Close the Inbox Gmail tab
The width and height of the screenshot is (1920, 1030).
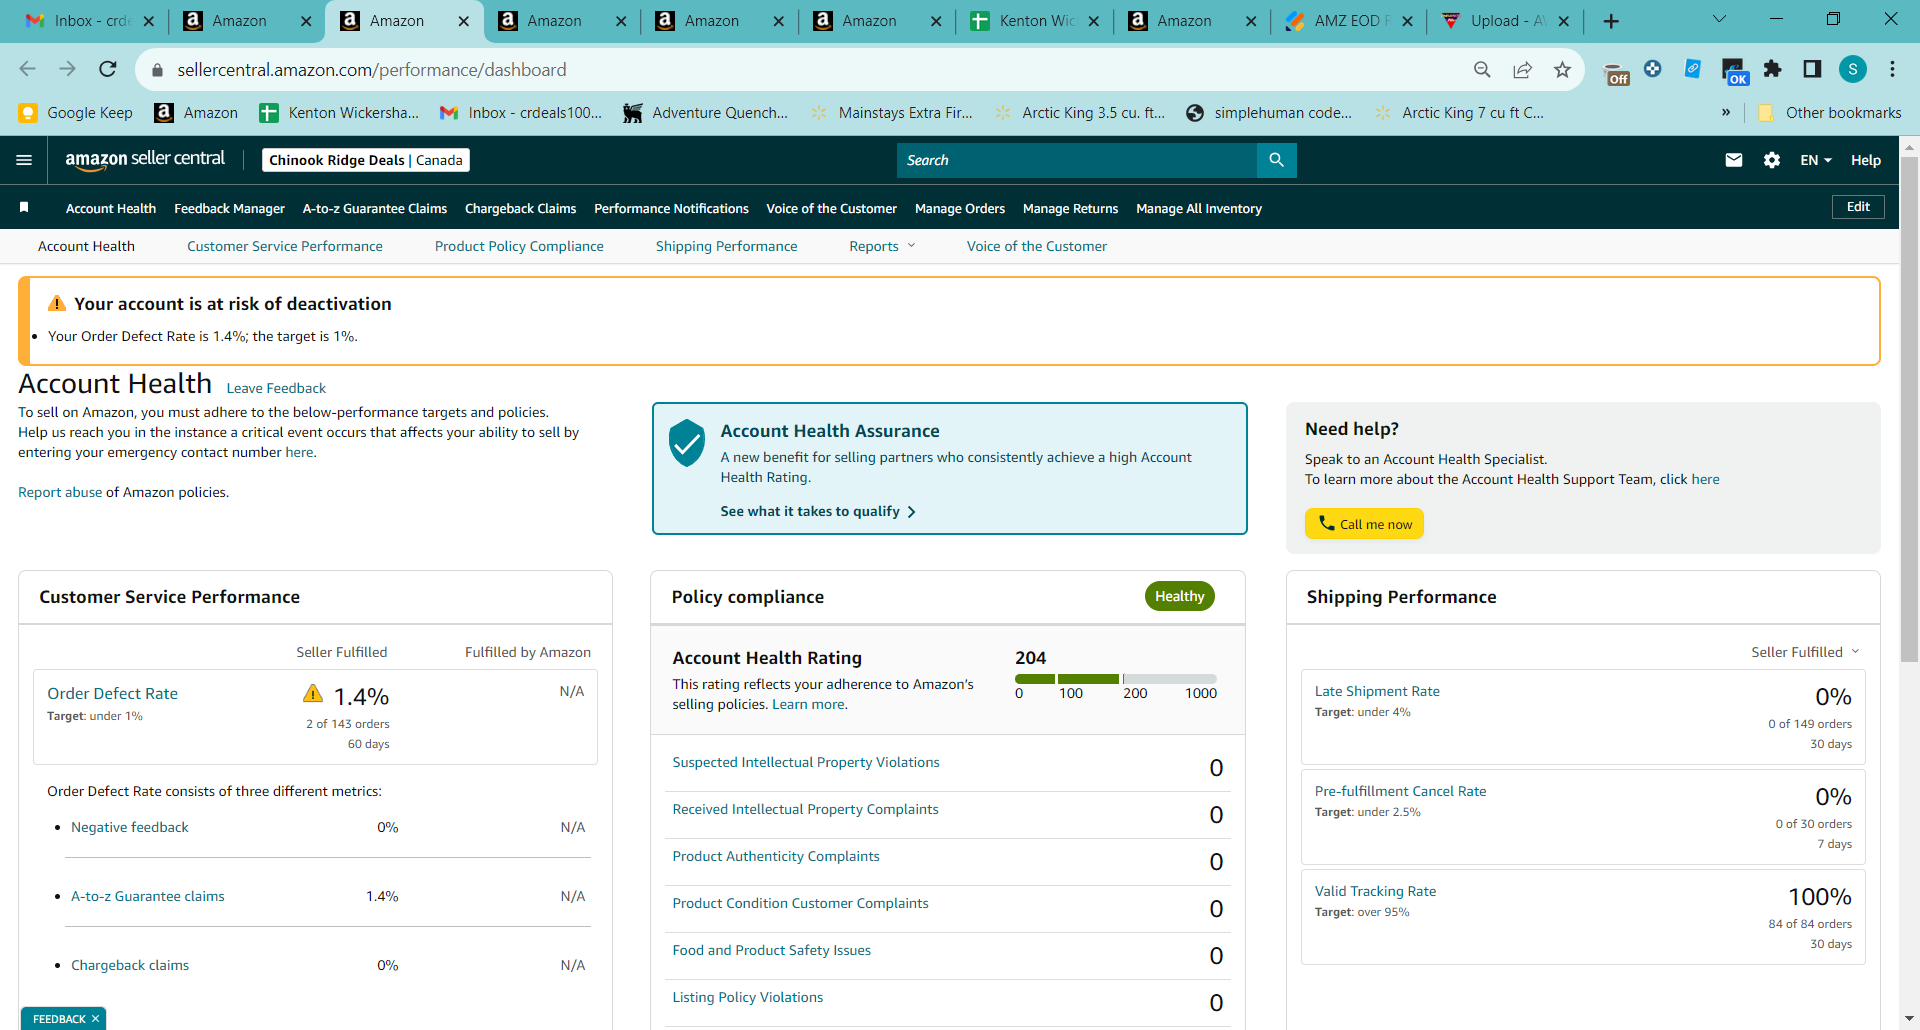149,21
